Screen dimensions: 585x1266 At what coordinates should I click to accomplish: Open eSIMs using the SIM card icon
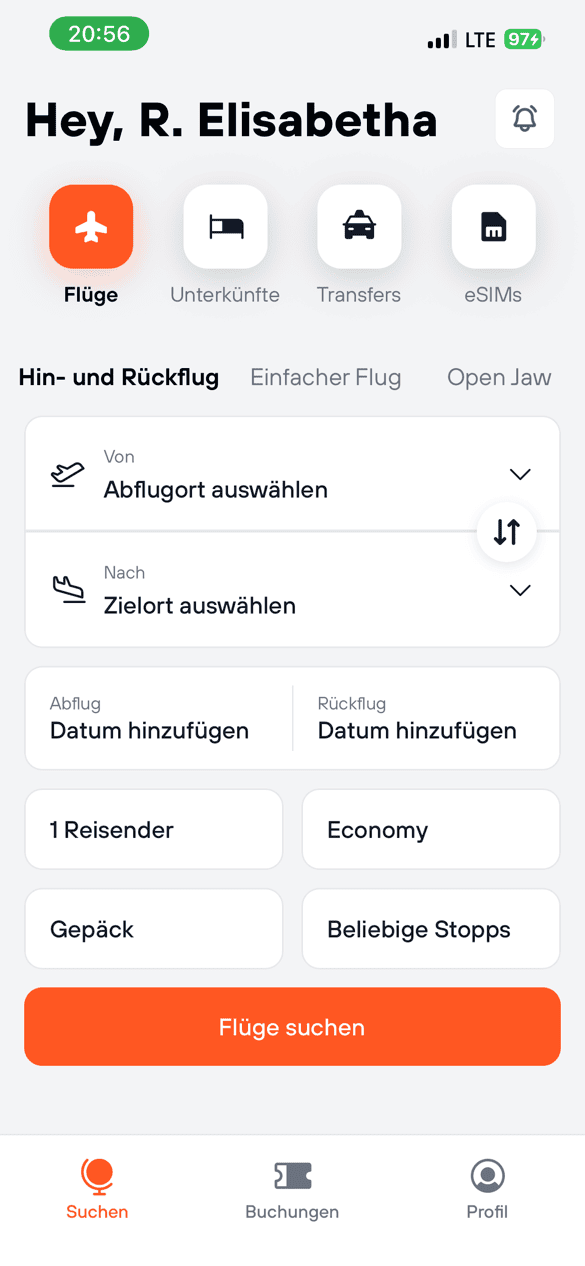(492, 227)
